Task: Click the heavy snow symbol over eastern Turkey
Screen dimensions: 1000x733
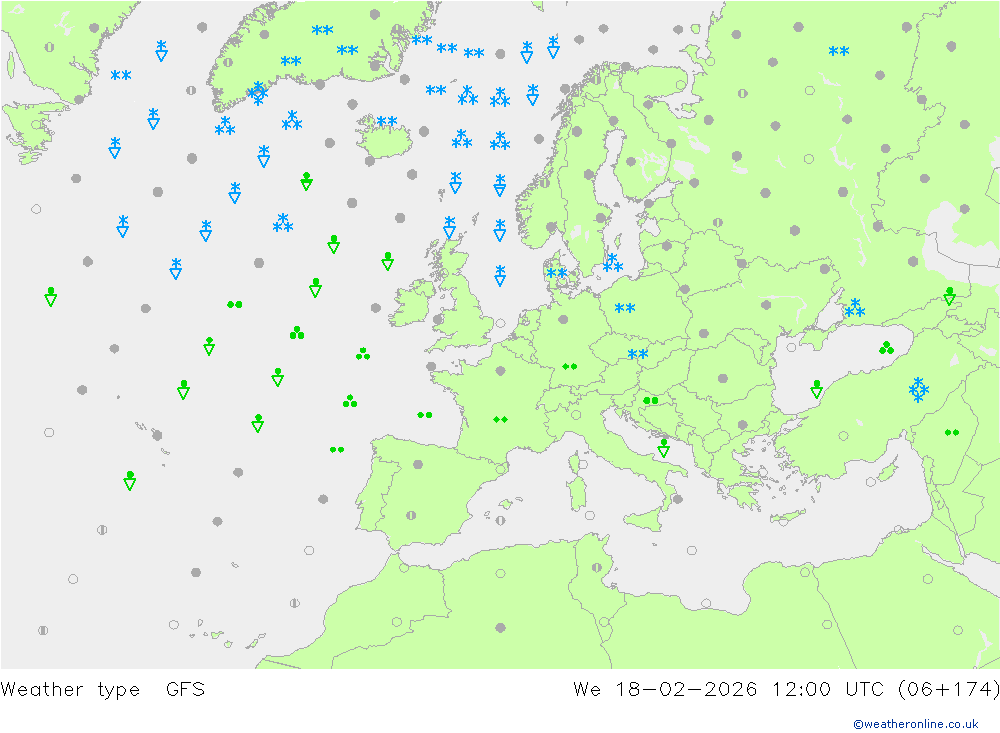Action: (918, 389)
